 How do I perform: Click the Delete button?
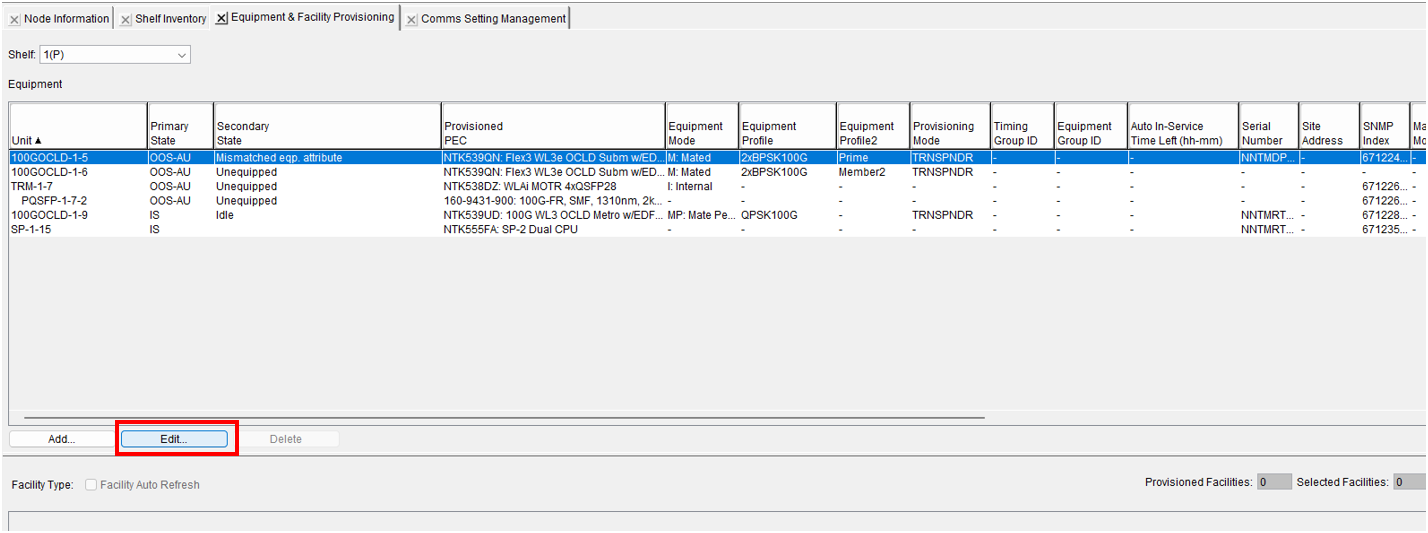pos(286,439)
